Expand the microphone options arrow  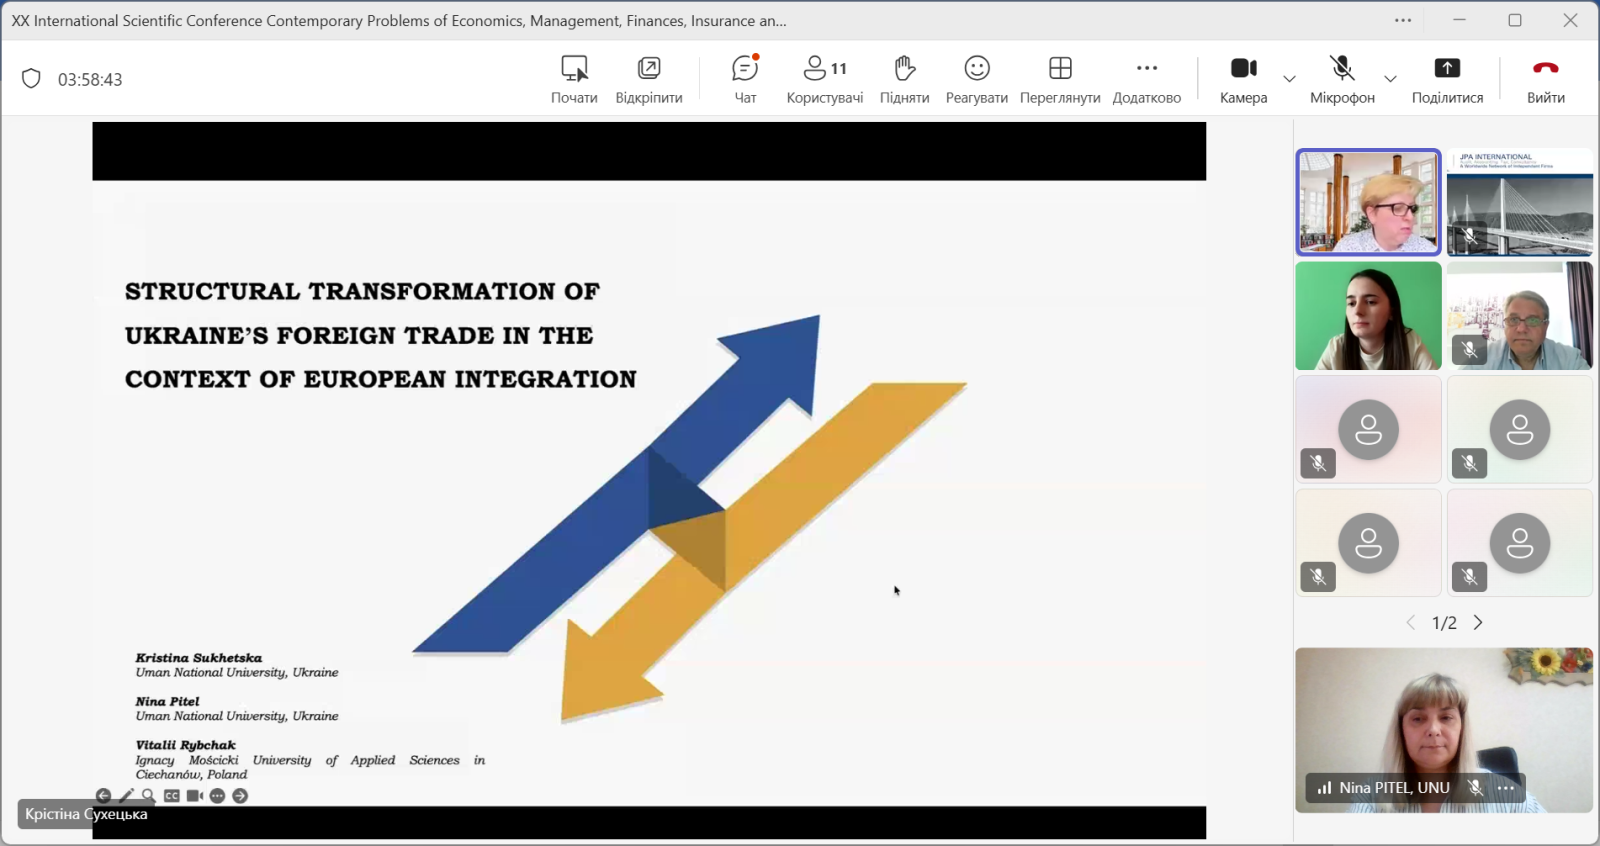click(1390, 79)
